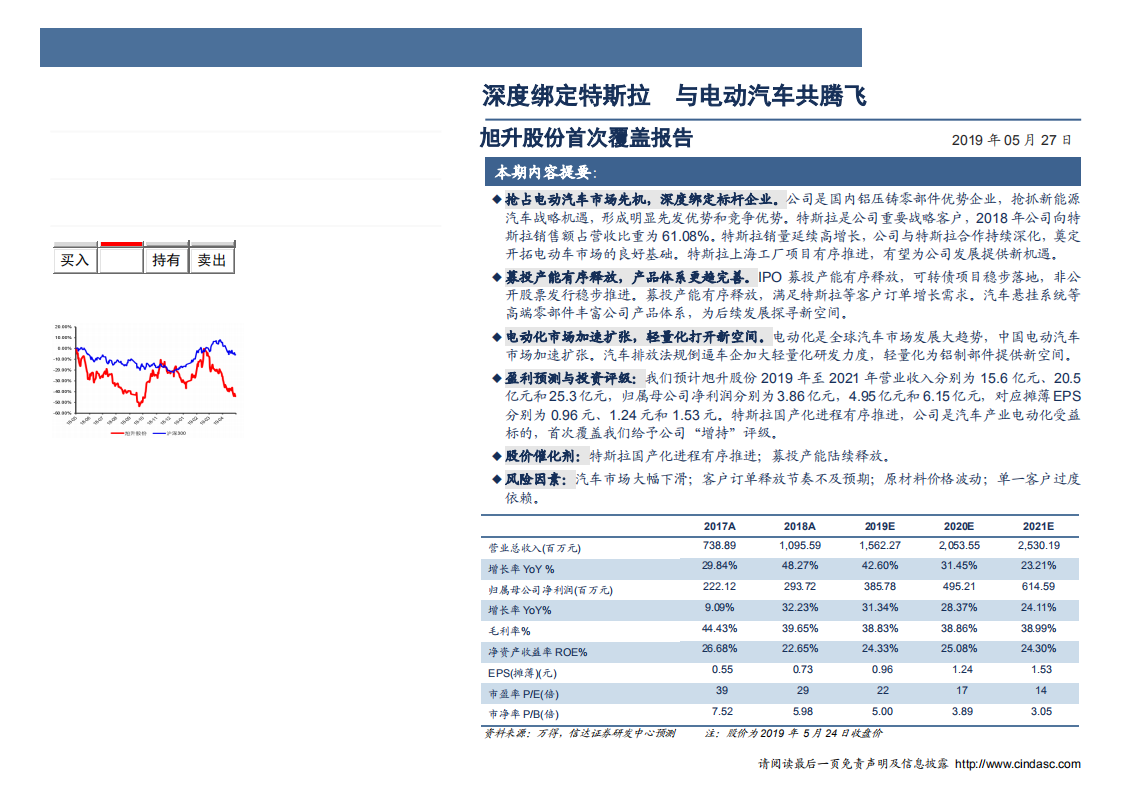Toggle the empty rating cell beside 买入
Viewport: 1122px width, 793px height.
pyautogui.click(x=121, y=259)
